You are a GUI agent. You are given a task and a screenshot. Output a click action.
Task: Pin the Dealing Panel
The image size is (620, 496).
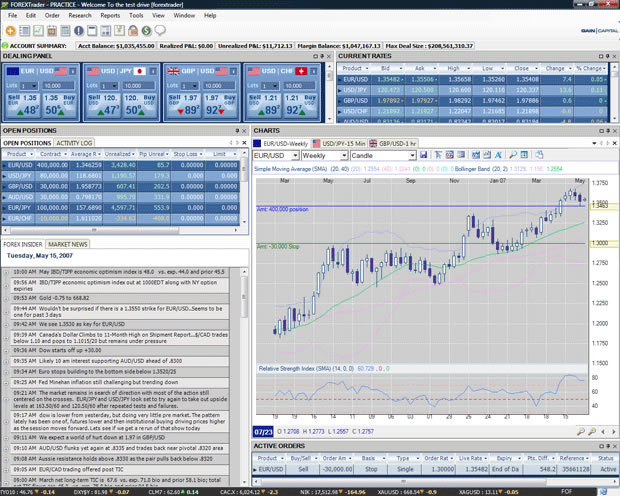(x=322, y=57)
